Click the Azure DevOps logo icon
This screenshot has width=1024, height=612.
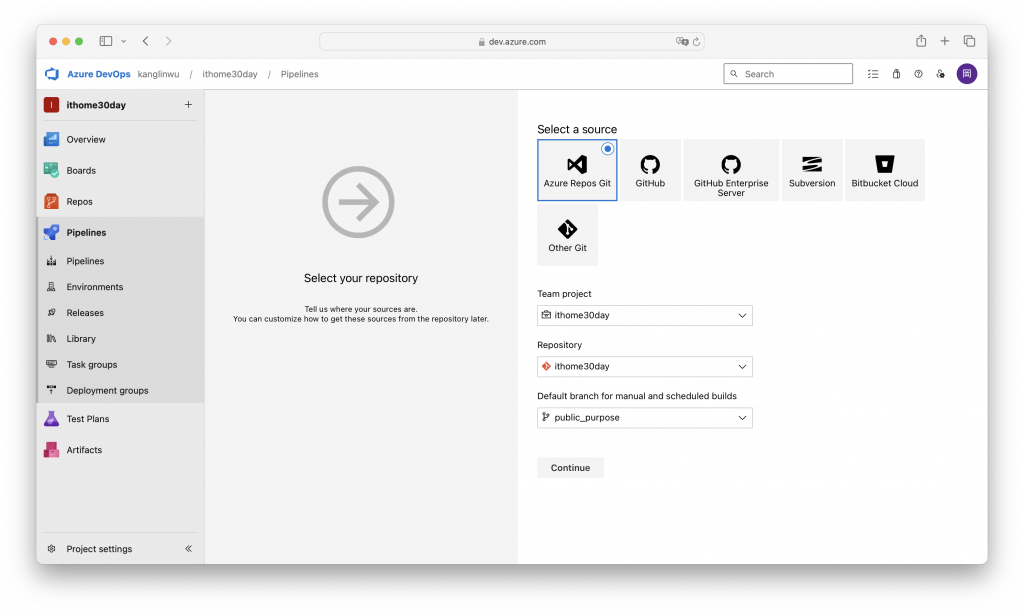(52, 74)
